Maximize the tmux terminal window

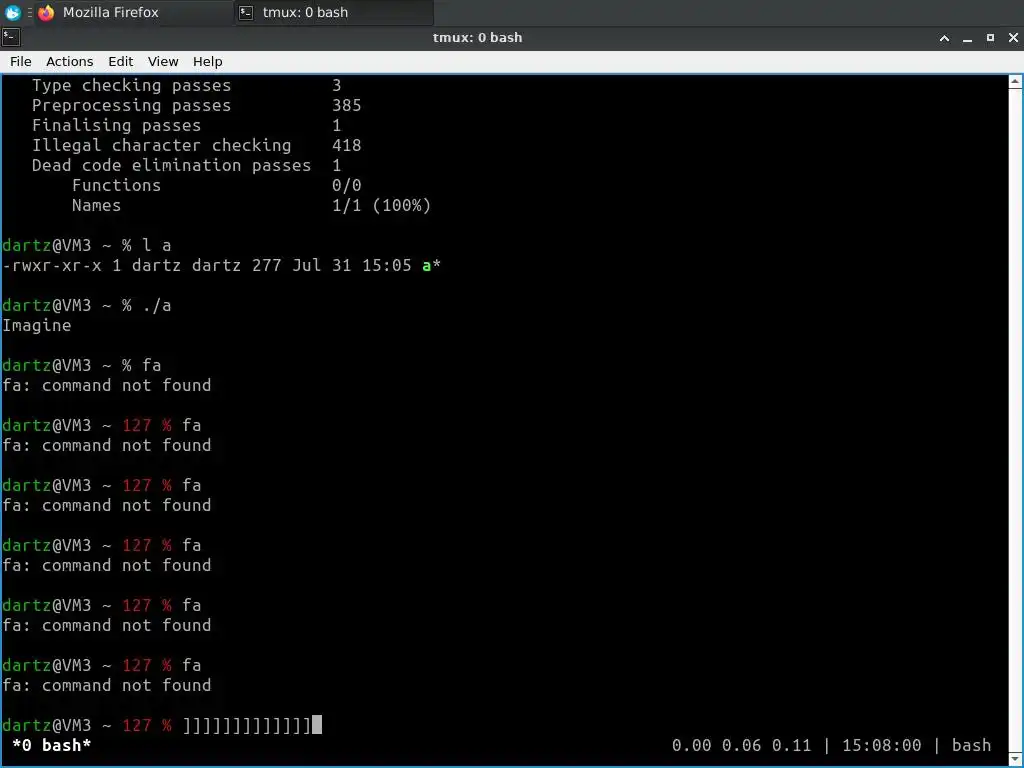(x=990, y=38)
